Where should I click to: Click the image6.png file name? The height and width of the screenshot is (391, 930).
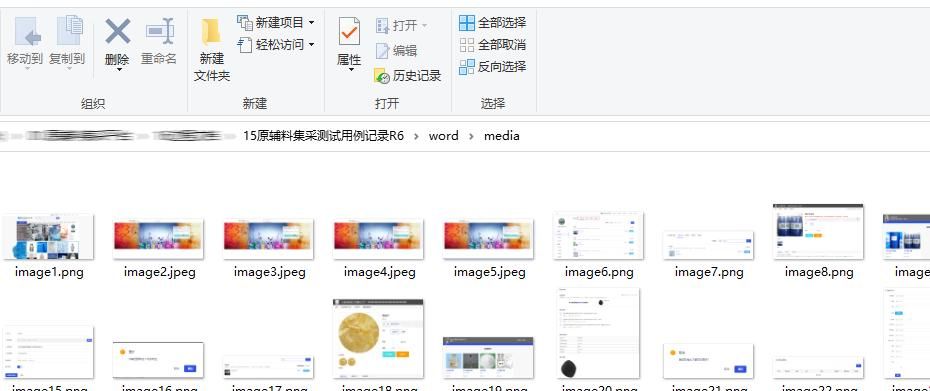point(599,272)
